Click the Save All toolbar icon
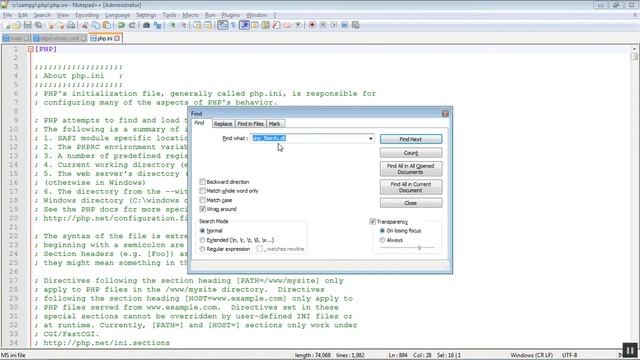This screenshot has height=360, width=640. (38, 25)
